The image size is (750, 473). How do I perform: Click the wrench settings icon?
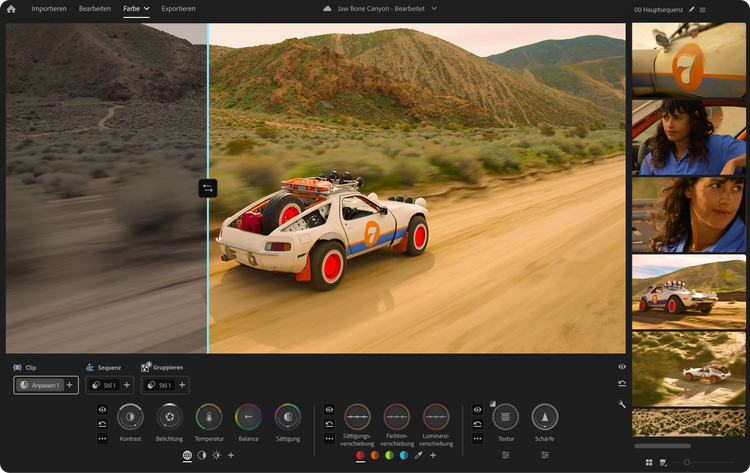tap(622, 403)
